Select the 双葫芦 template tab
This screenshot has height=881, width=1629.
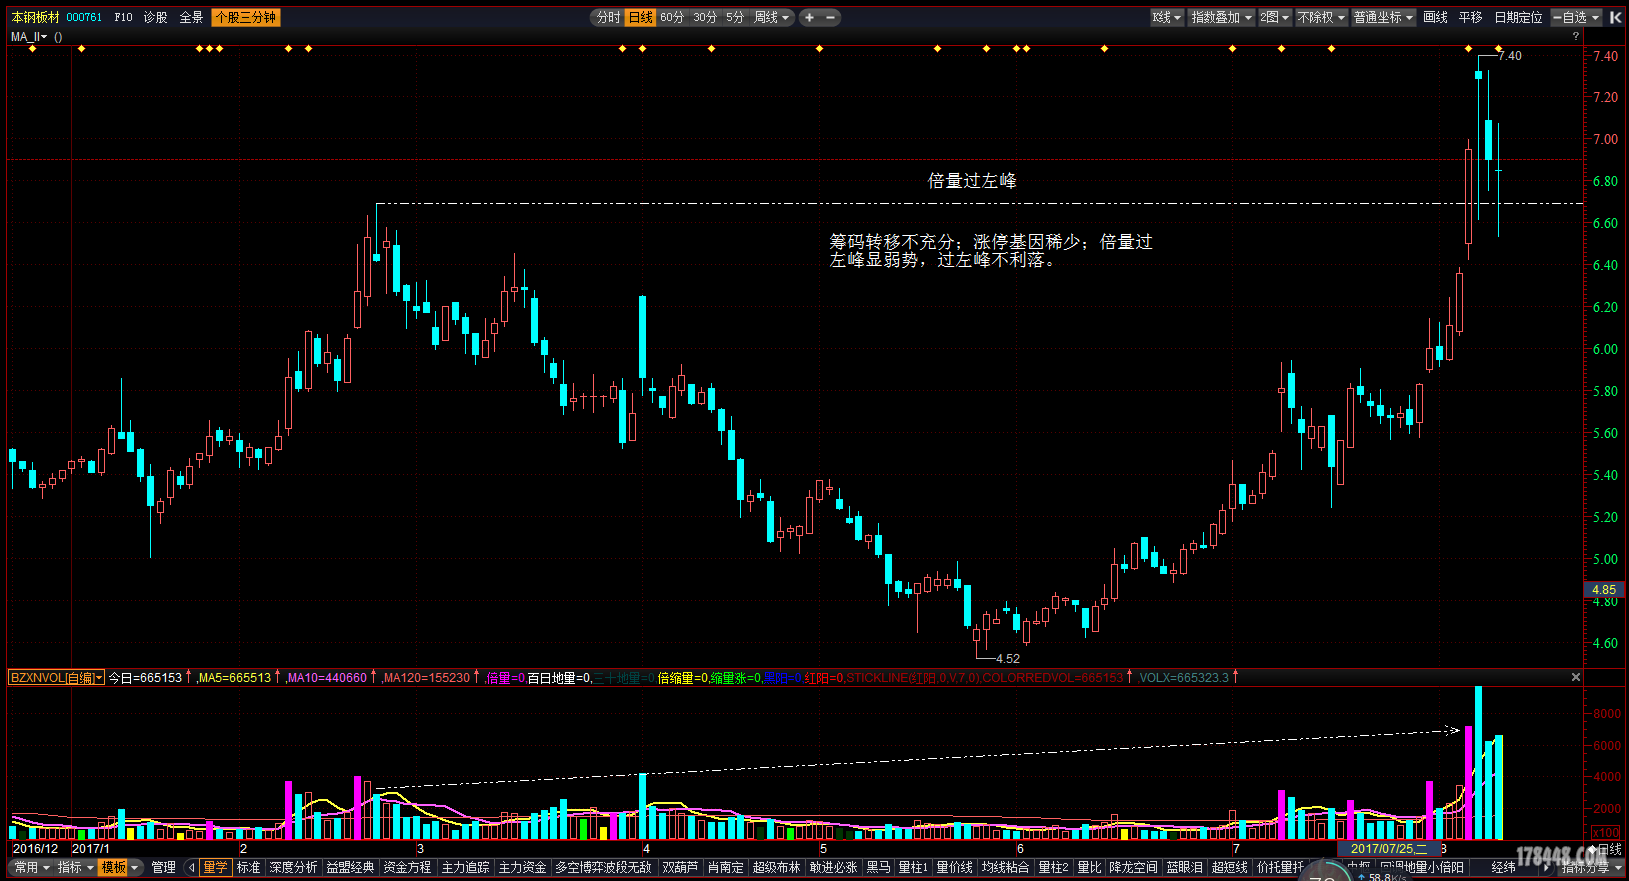[x=680, y=867]
